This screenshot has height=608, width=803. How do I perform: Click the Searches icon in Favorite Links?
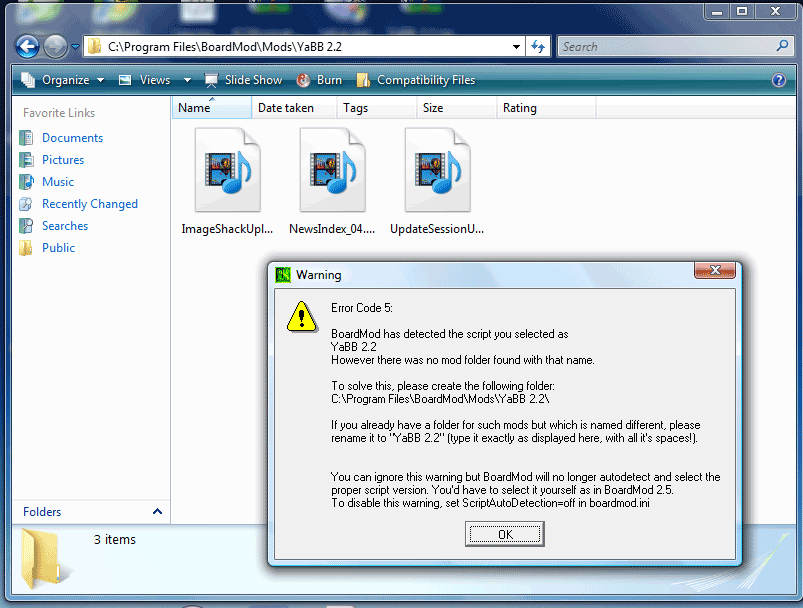click(26, 226)
